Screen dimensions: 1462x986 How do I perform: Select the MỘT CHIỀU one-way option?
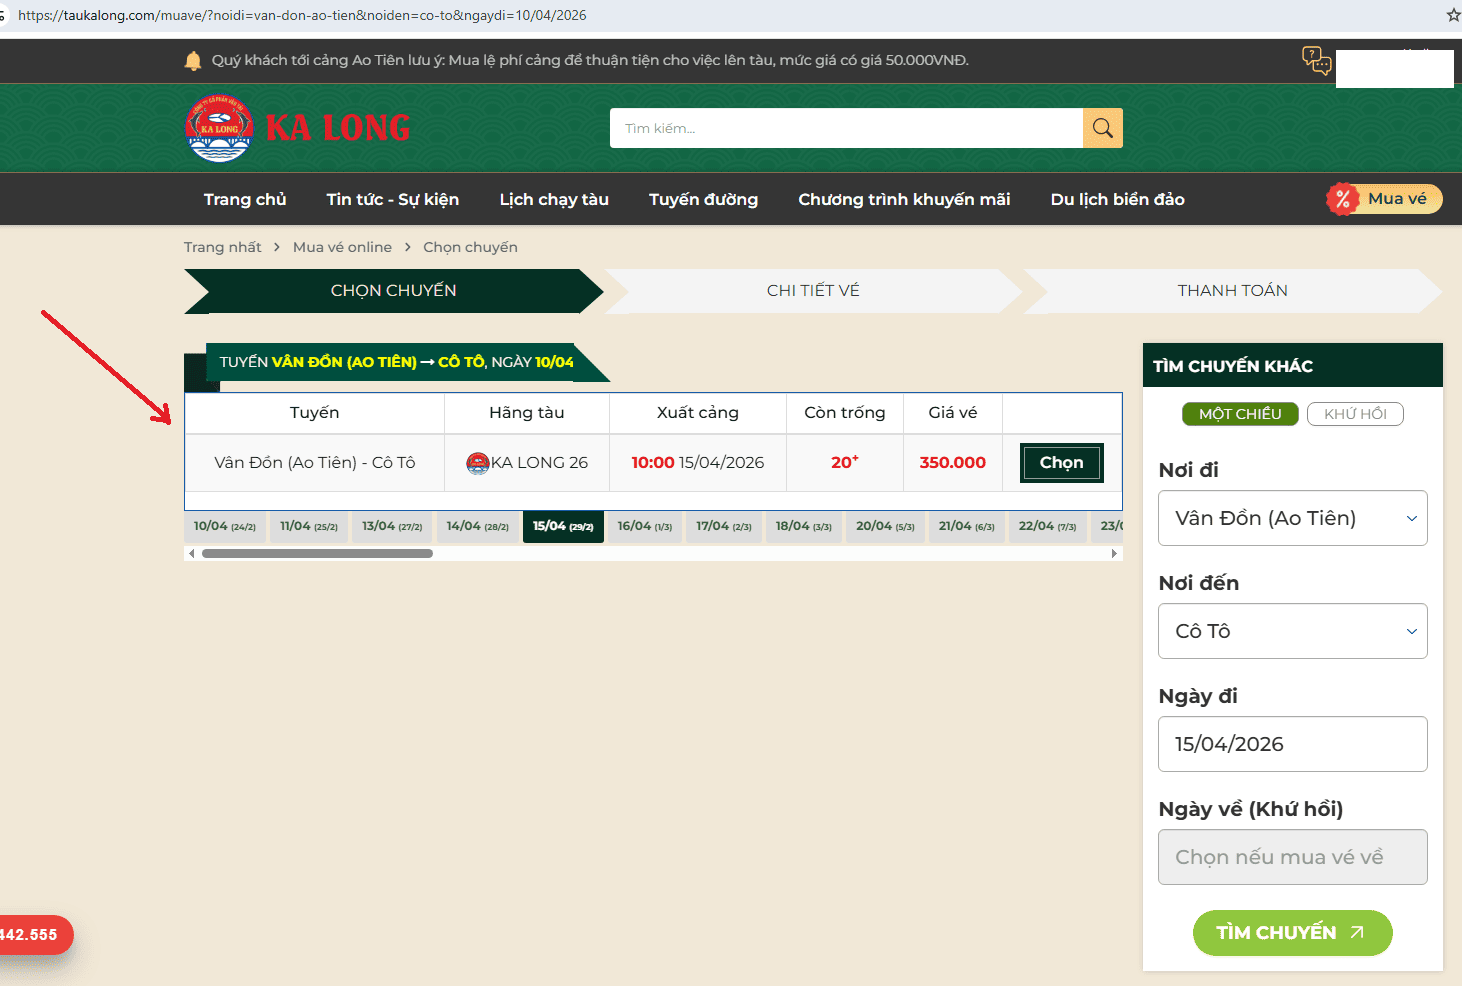[x=1239, y=414]
